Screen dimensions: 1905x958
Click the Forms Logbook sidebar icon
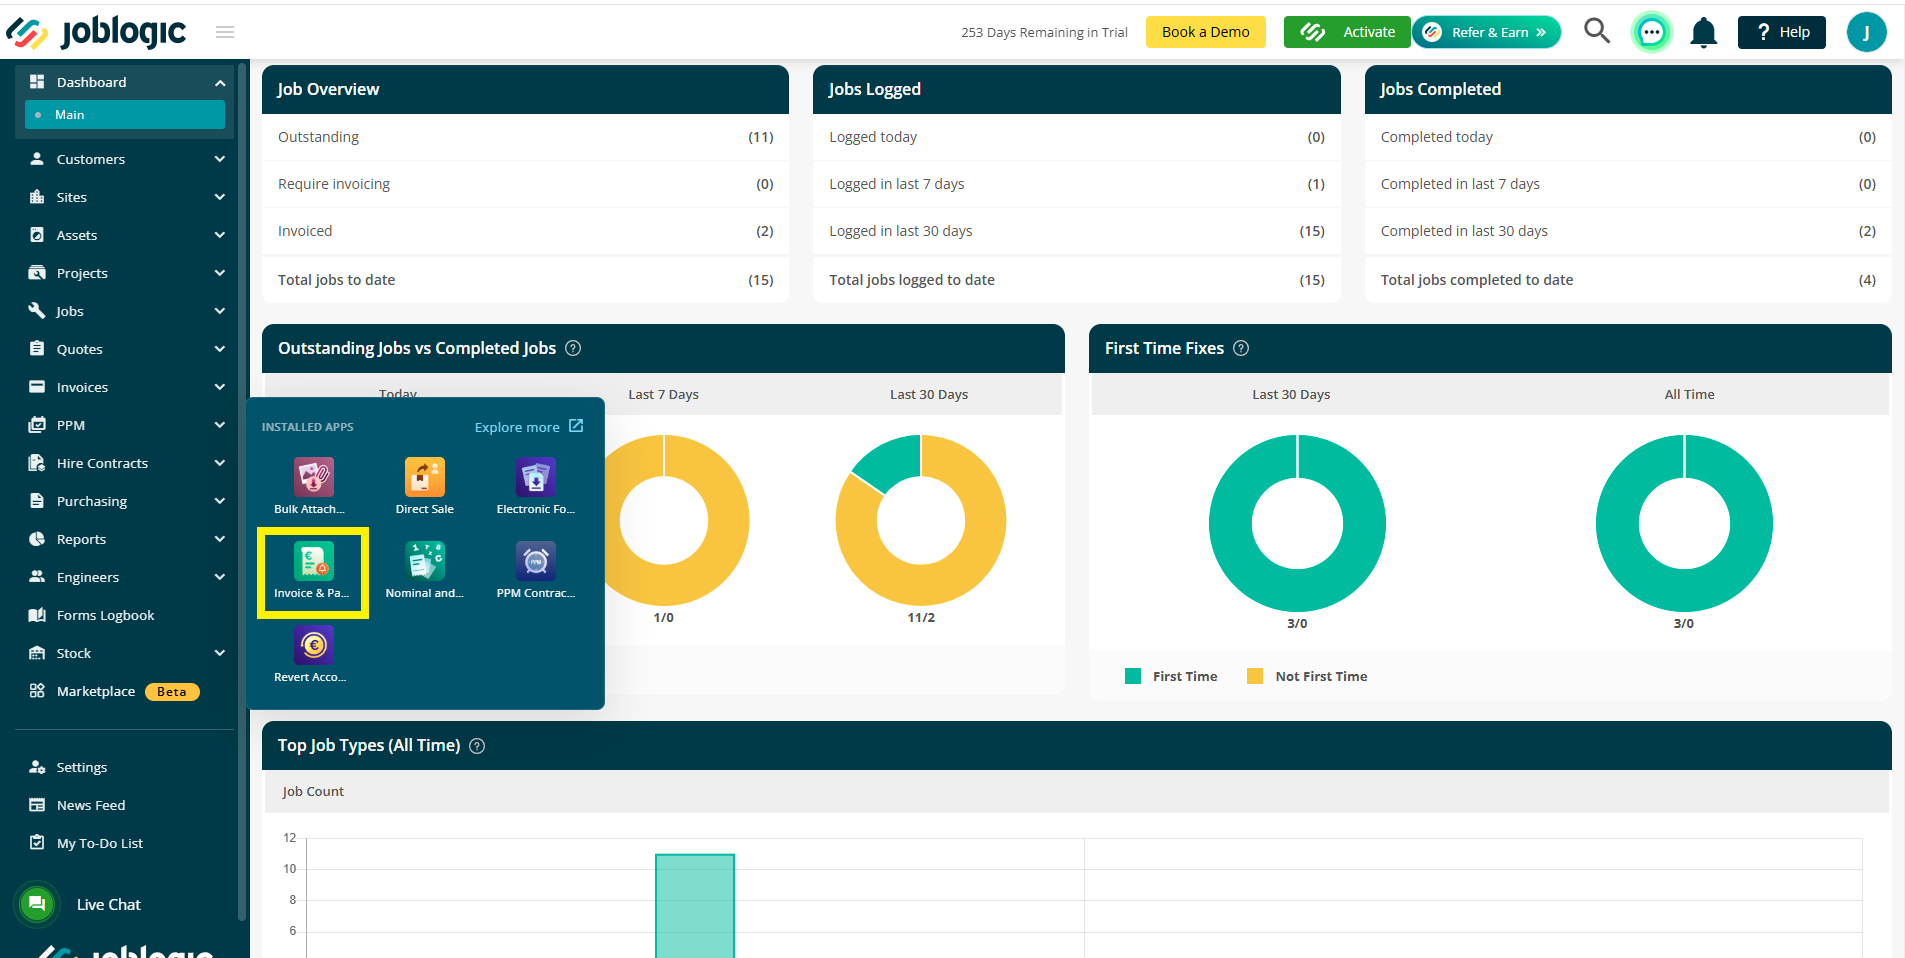tap(37, 615)
